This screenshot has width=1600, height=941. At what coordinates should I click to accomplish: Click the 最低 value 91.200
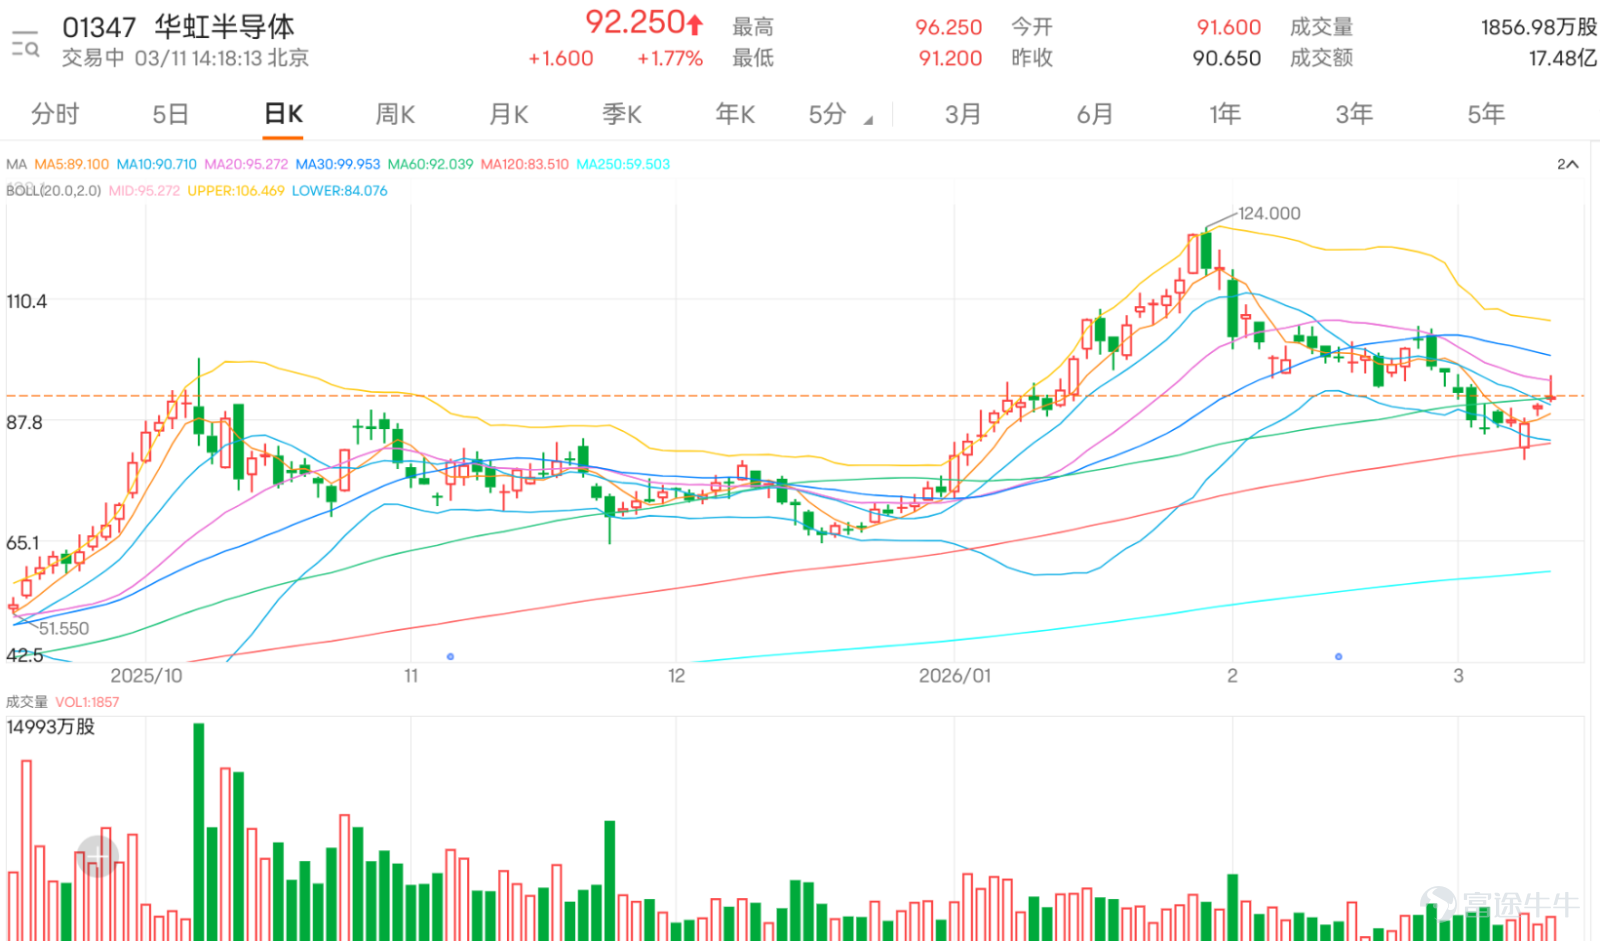pyautogui.click(x=950, y=59)
